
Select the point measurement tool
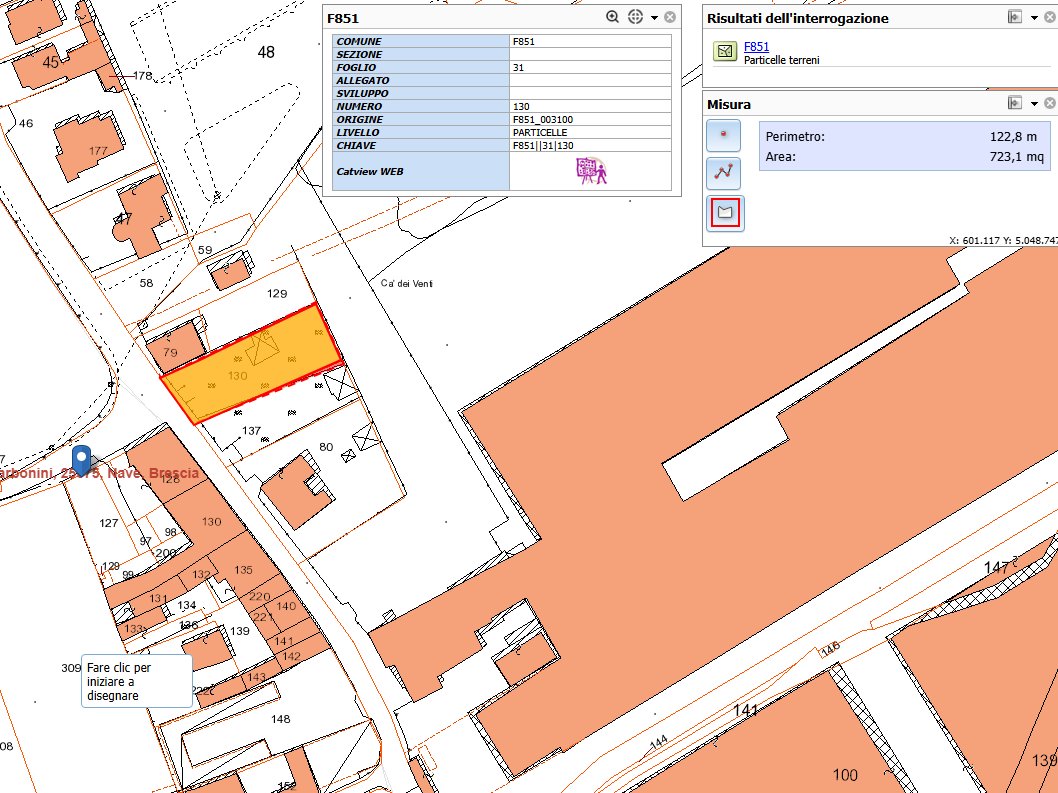click(724, 135)
